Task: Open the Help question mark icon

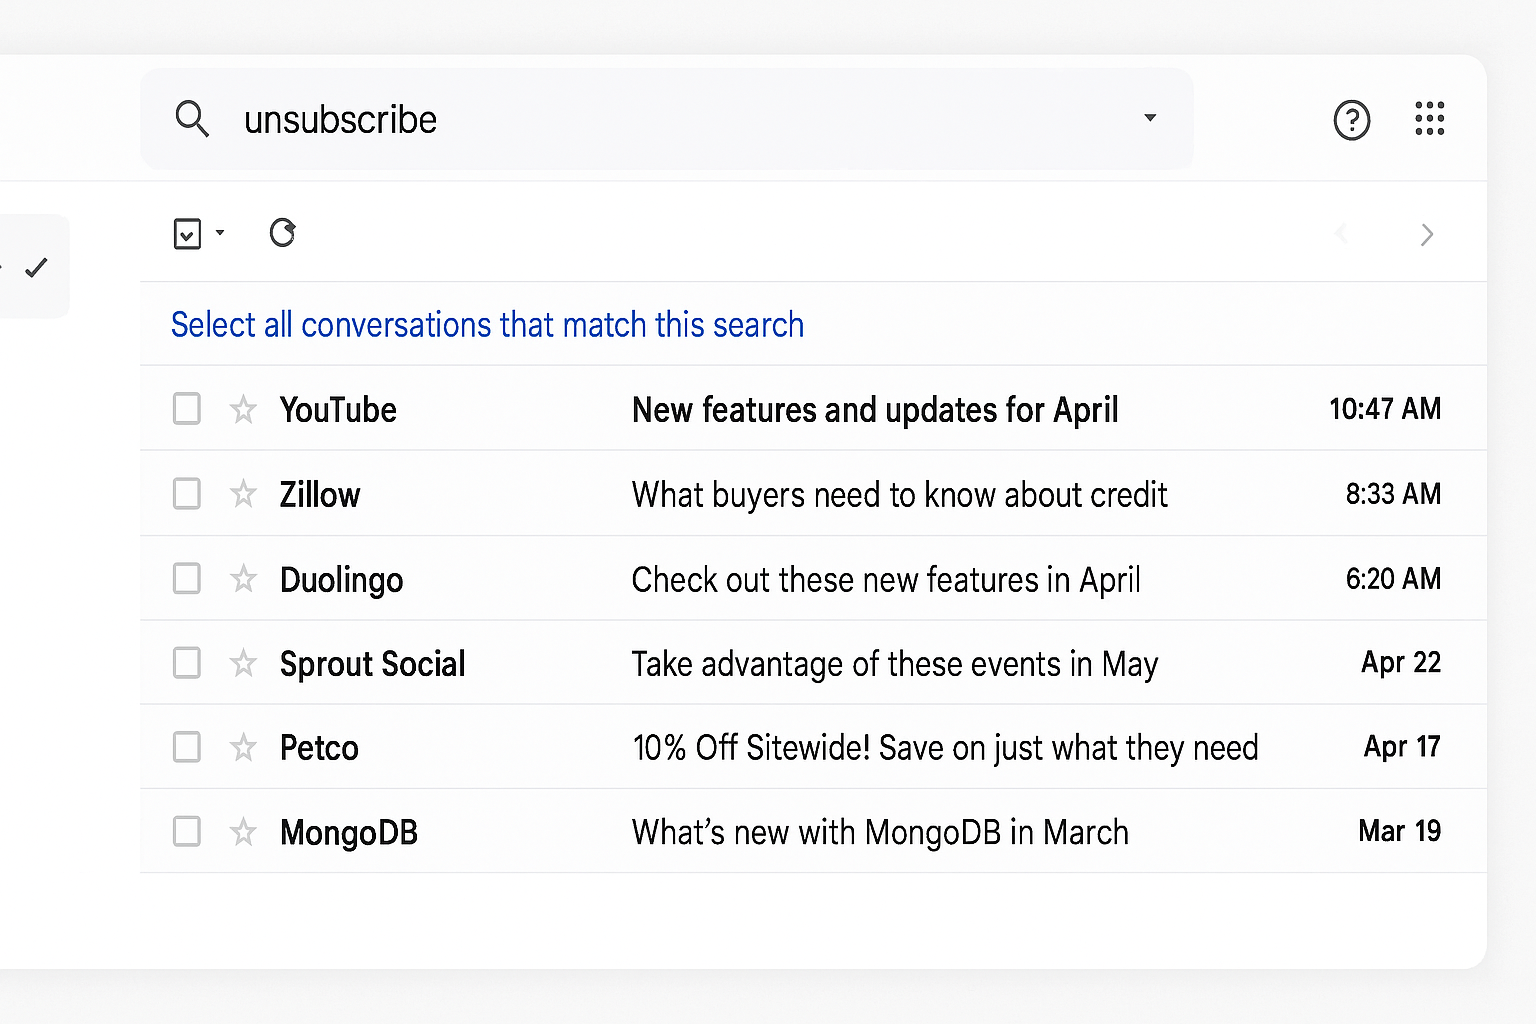Action: pyautogui.click(x=1352, y=120)
